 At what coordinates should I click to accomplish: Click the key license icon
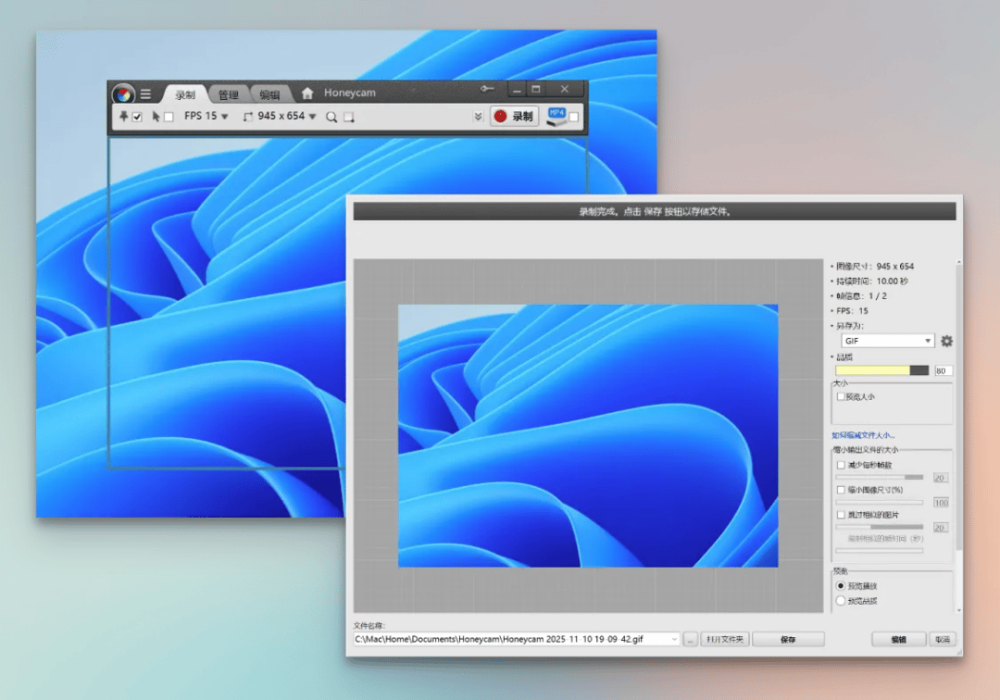[487, 89]
